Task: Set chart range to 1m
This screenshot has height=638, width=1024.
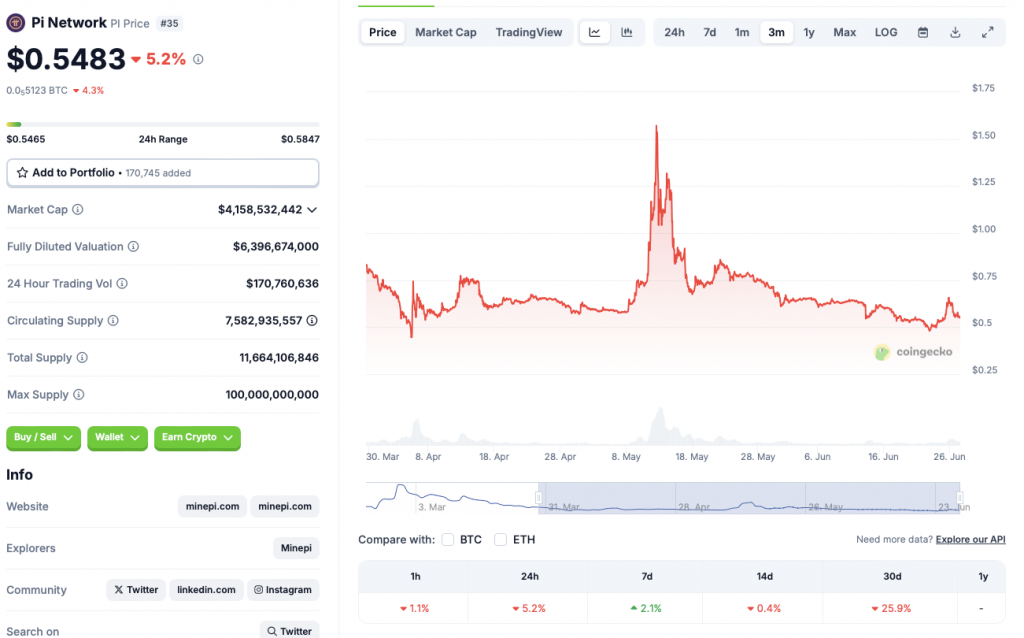Action: pyautogui.click(x=742, y=32)
